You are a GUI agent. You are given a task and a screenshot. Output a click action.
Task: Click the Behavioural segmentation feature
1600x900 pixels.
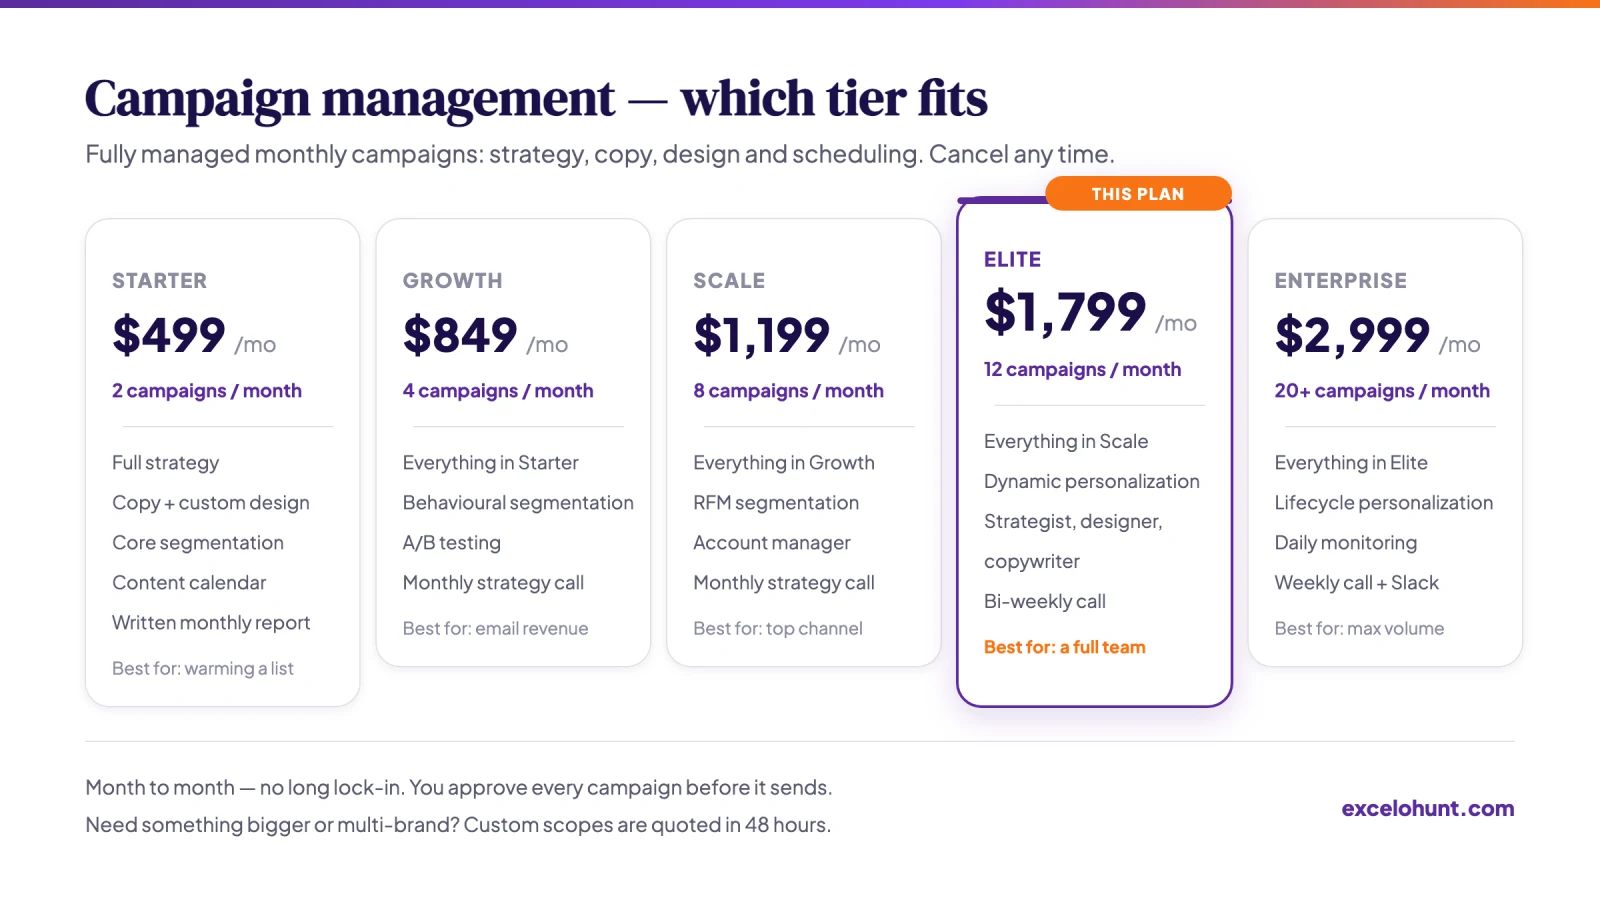(x=518, y=503)
